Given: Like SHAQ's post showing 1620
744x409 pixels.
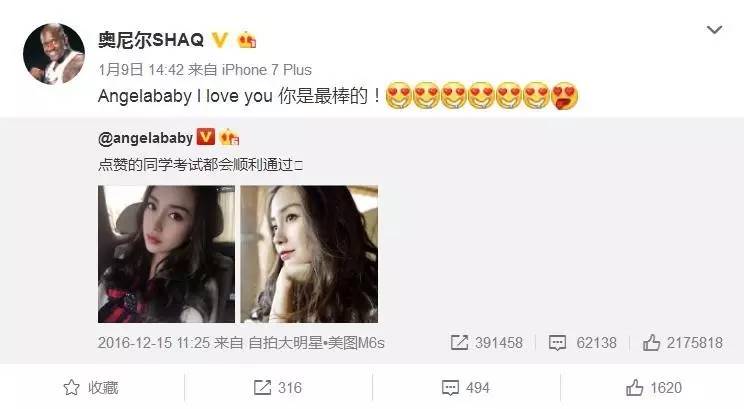Looking at the screenshot, I should tap(653, 388).
